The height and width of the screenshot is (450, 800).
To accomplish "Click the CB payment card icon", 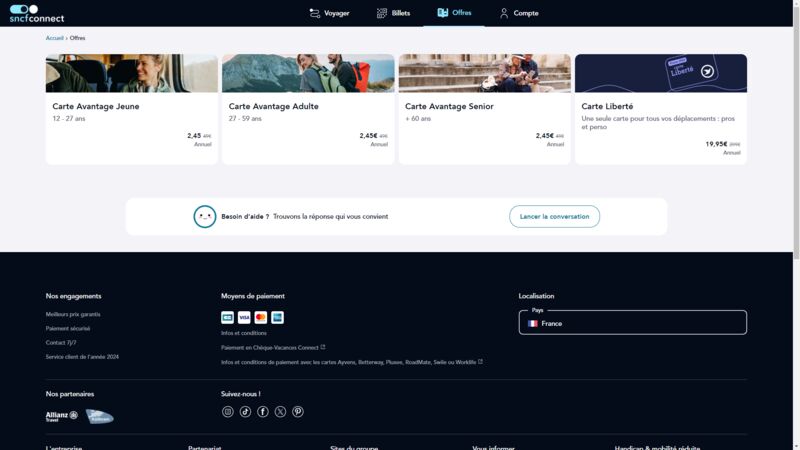I will [x=228, y=317].
